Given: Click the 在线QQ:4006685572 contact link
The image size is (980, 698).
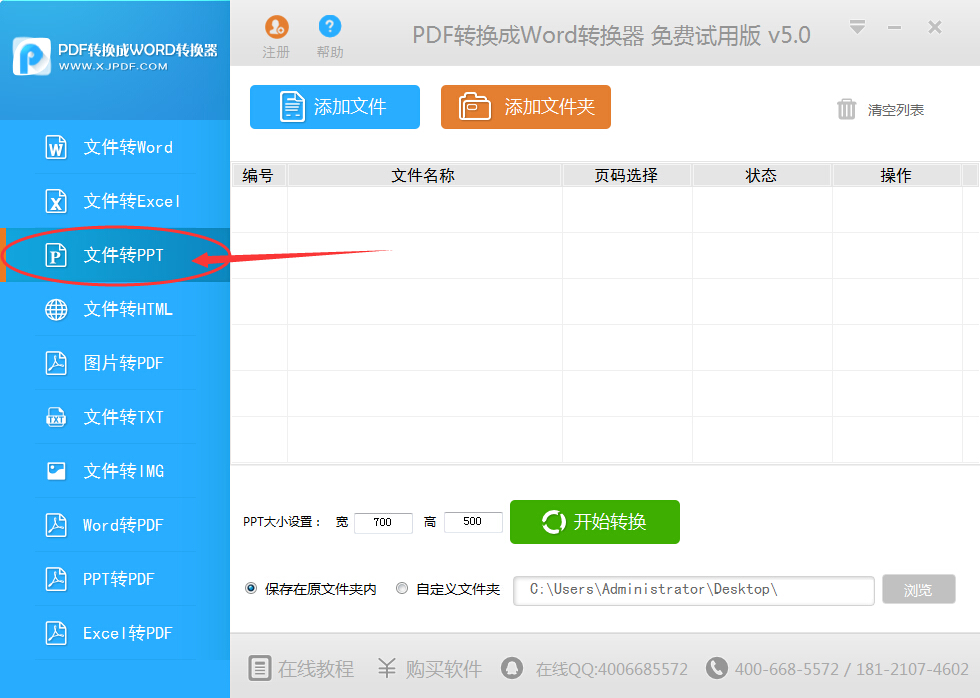Looking at the screenshot, I should (612, 669).
